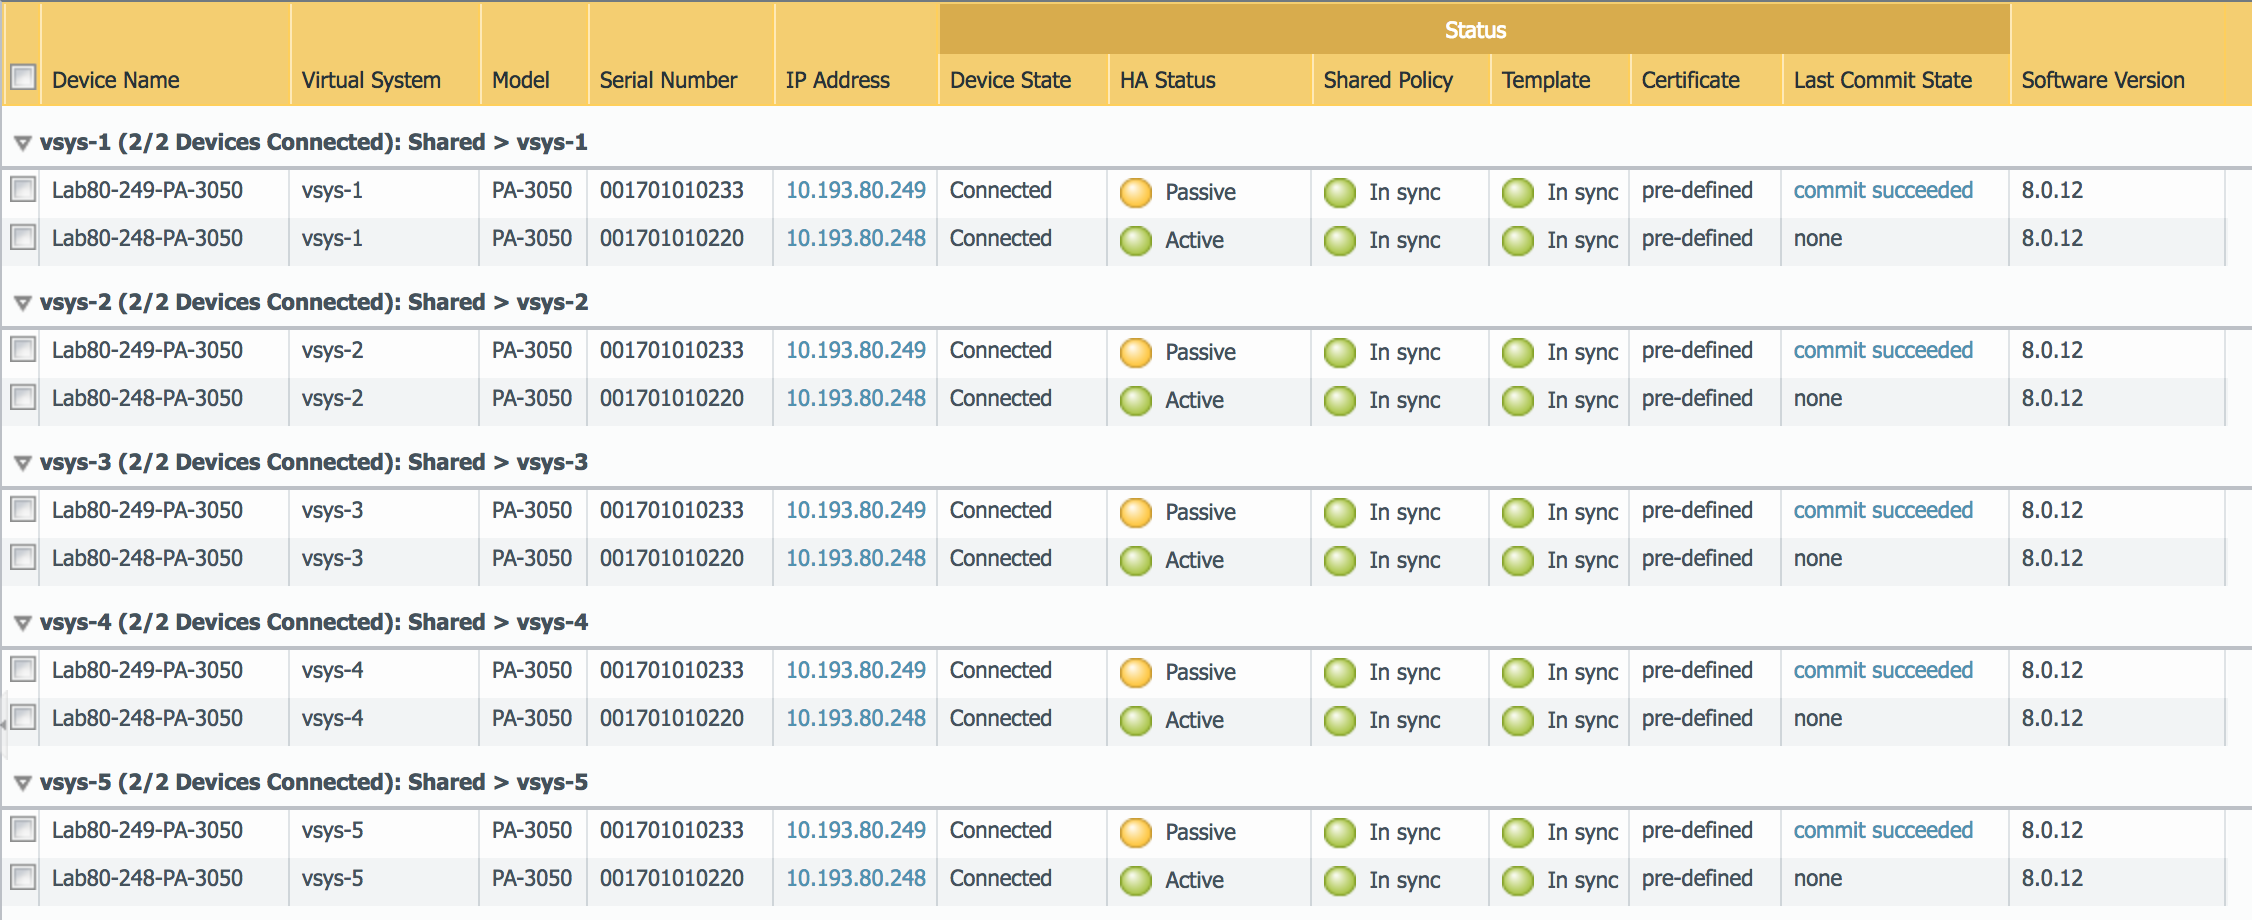Select Lab80-249-PA-3050 checkbox under vsys-1

pyautogui.click(x=22, y=189)
